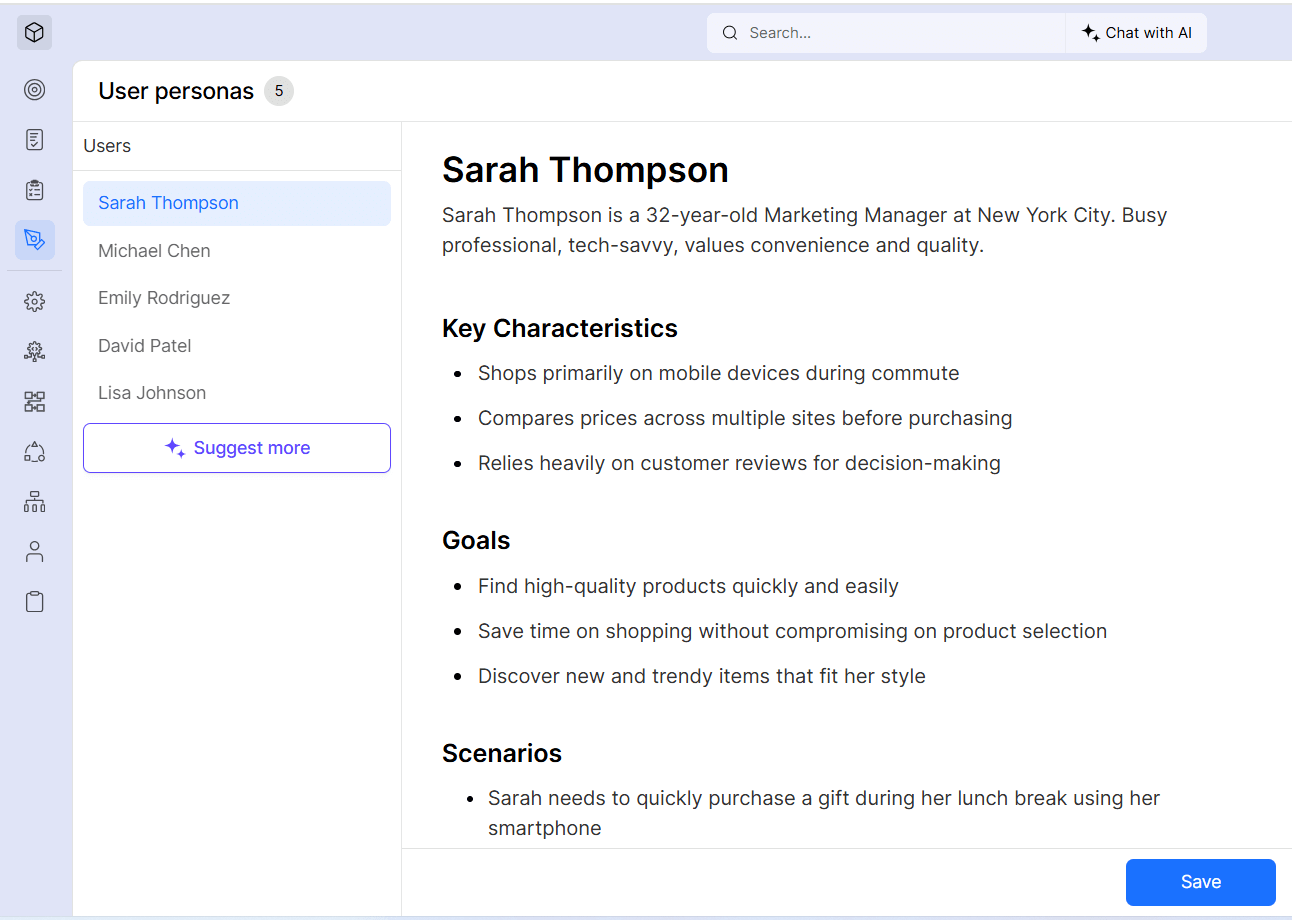Open the gear settings icon in sidebar
Viewport: 1292px width, 920px height.
[35, 301]
